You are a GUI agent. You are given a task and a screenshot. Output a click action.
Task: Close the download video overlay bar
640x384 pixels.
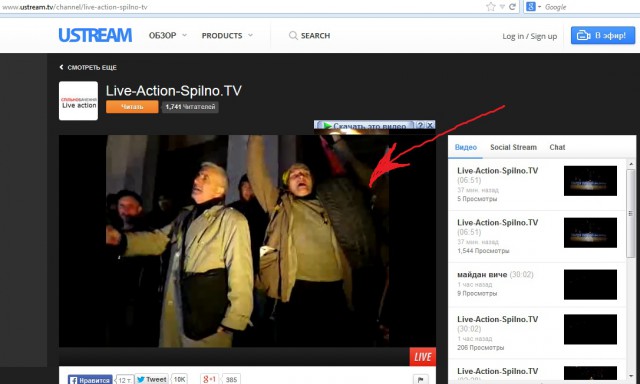pos(430,125)
